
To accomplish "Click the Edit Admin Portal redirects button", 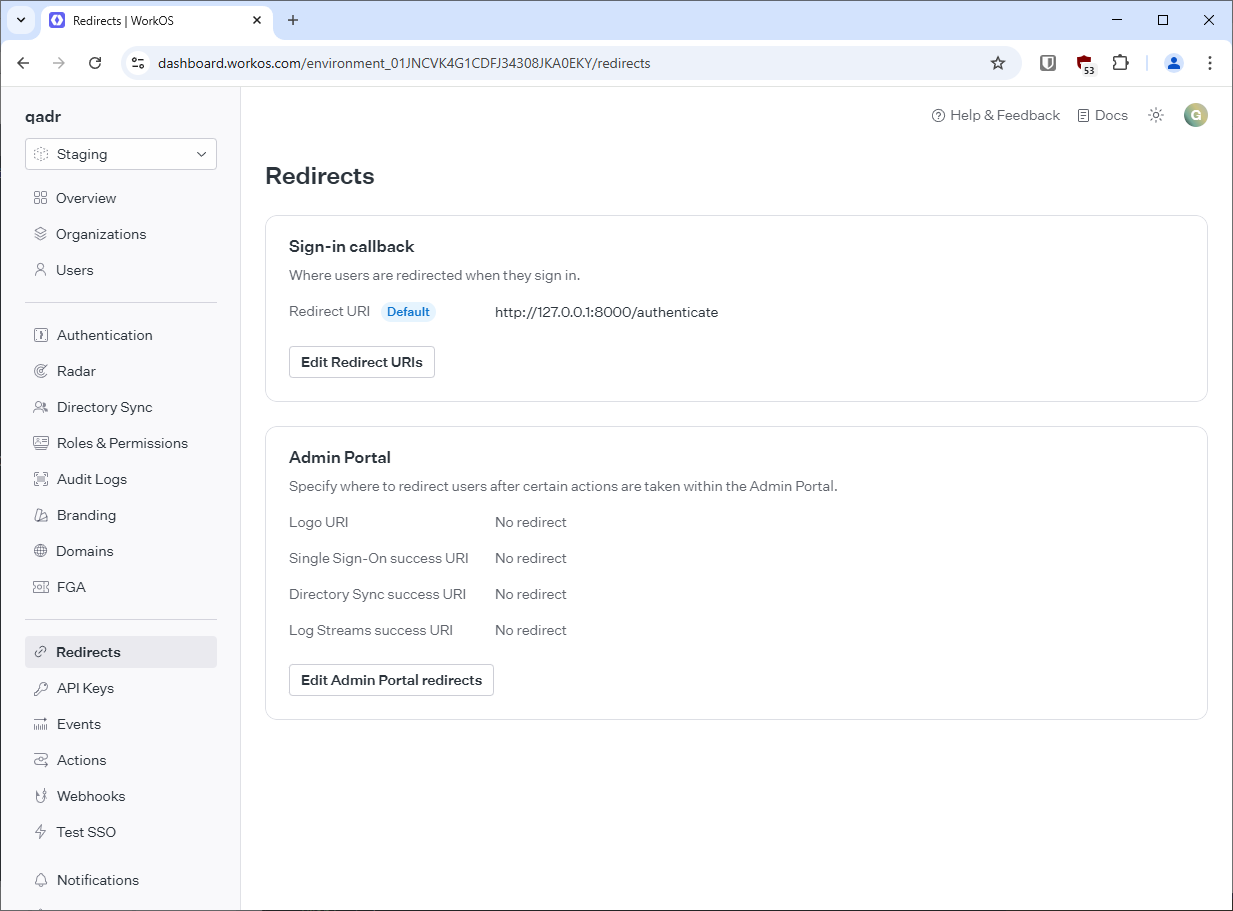I will (391, 679).
